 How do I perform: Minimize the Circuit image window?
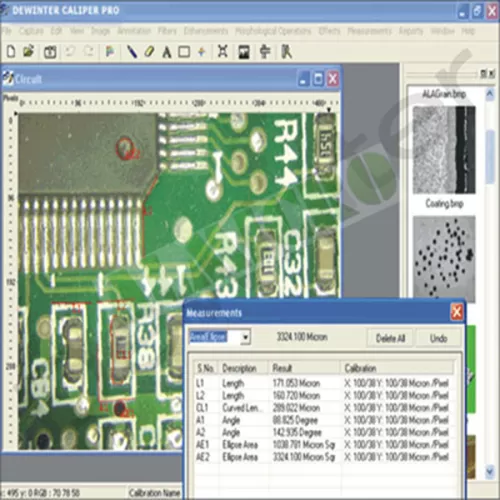(x=303, y=79)
